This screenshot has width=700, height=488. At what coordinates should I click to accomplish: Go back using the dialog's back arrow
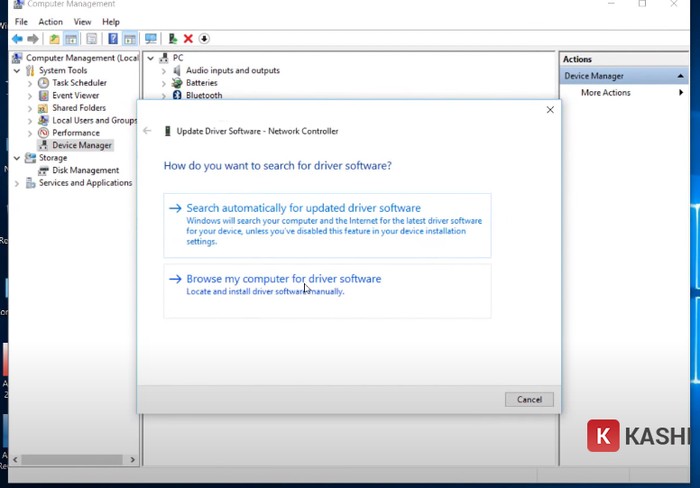coord(147,131)
